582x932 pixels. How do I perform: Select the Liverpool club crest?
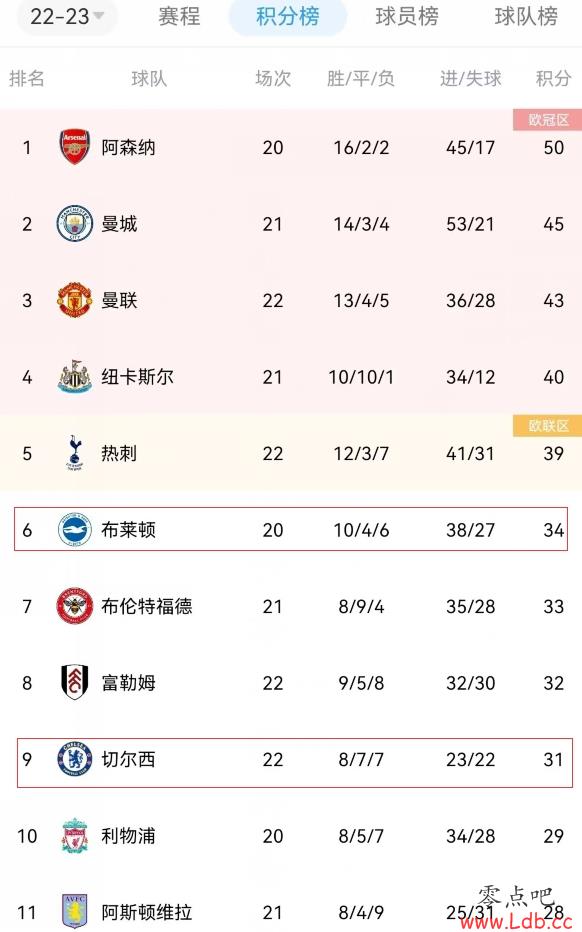(x=74, y=835)
